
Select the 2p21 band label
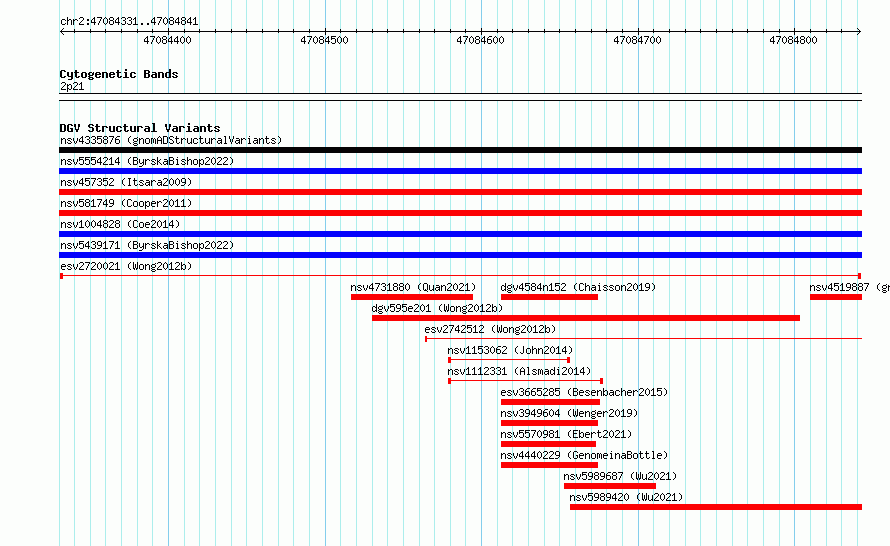click(72, 86)
